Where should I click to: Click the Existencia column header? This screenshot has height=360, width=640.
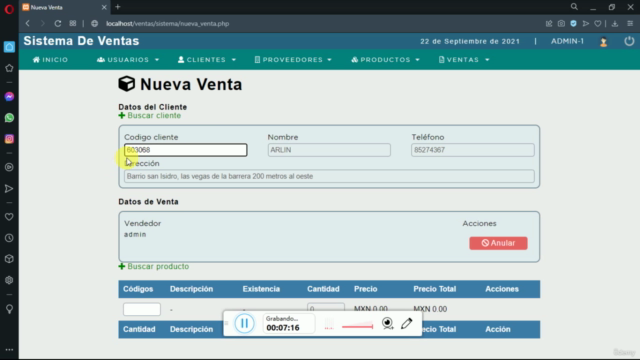point(261,289)
